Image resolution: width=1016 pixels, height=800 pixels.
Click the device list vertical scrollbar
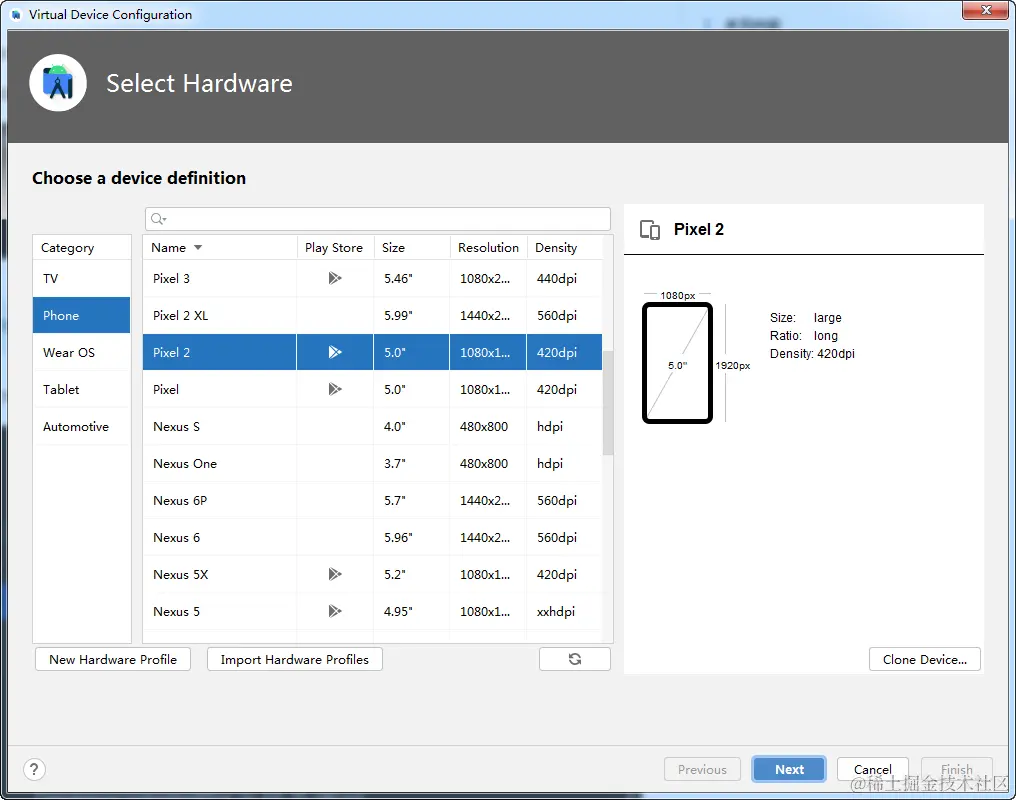point(608,403)
